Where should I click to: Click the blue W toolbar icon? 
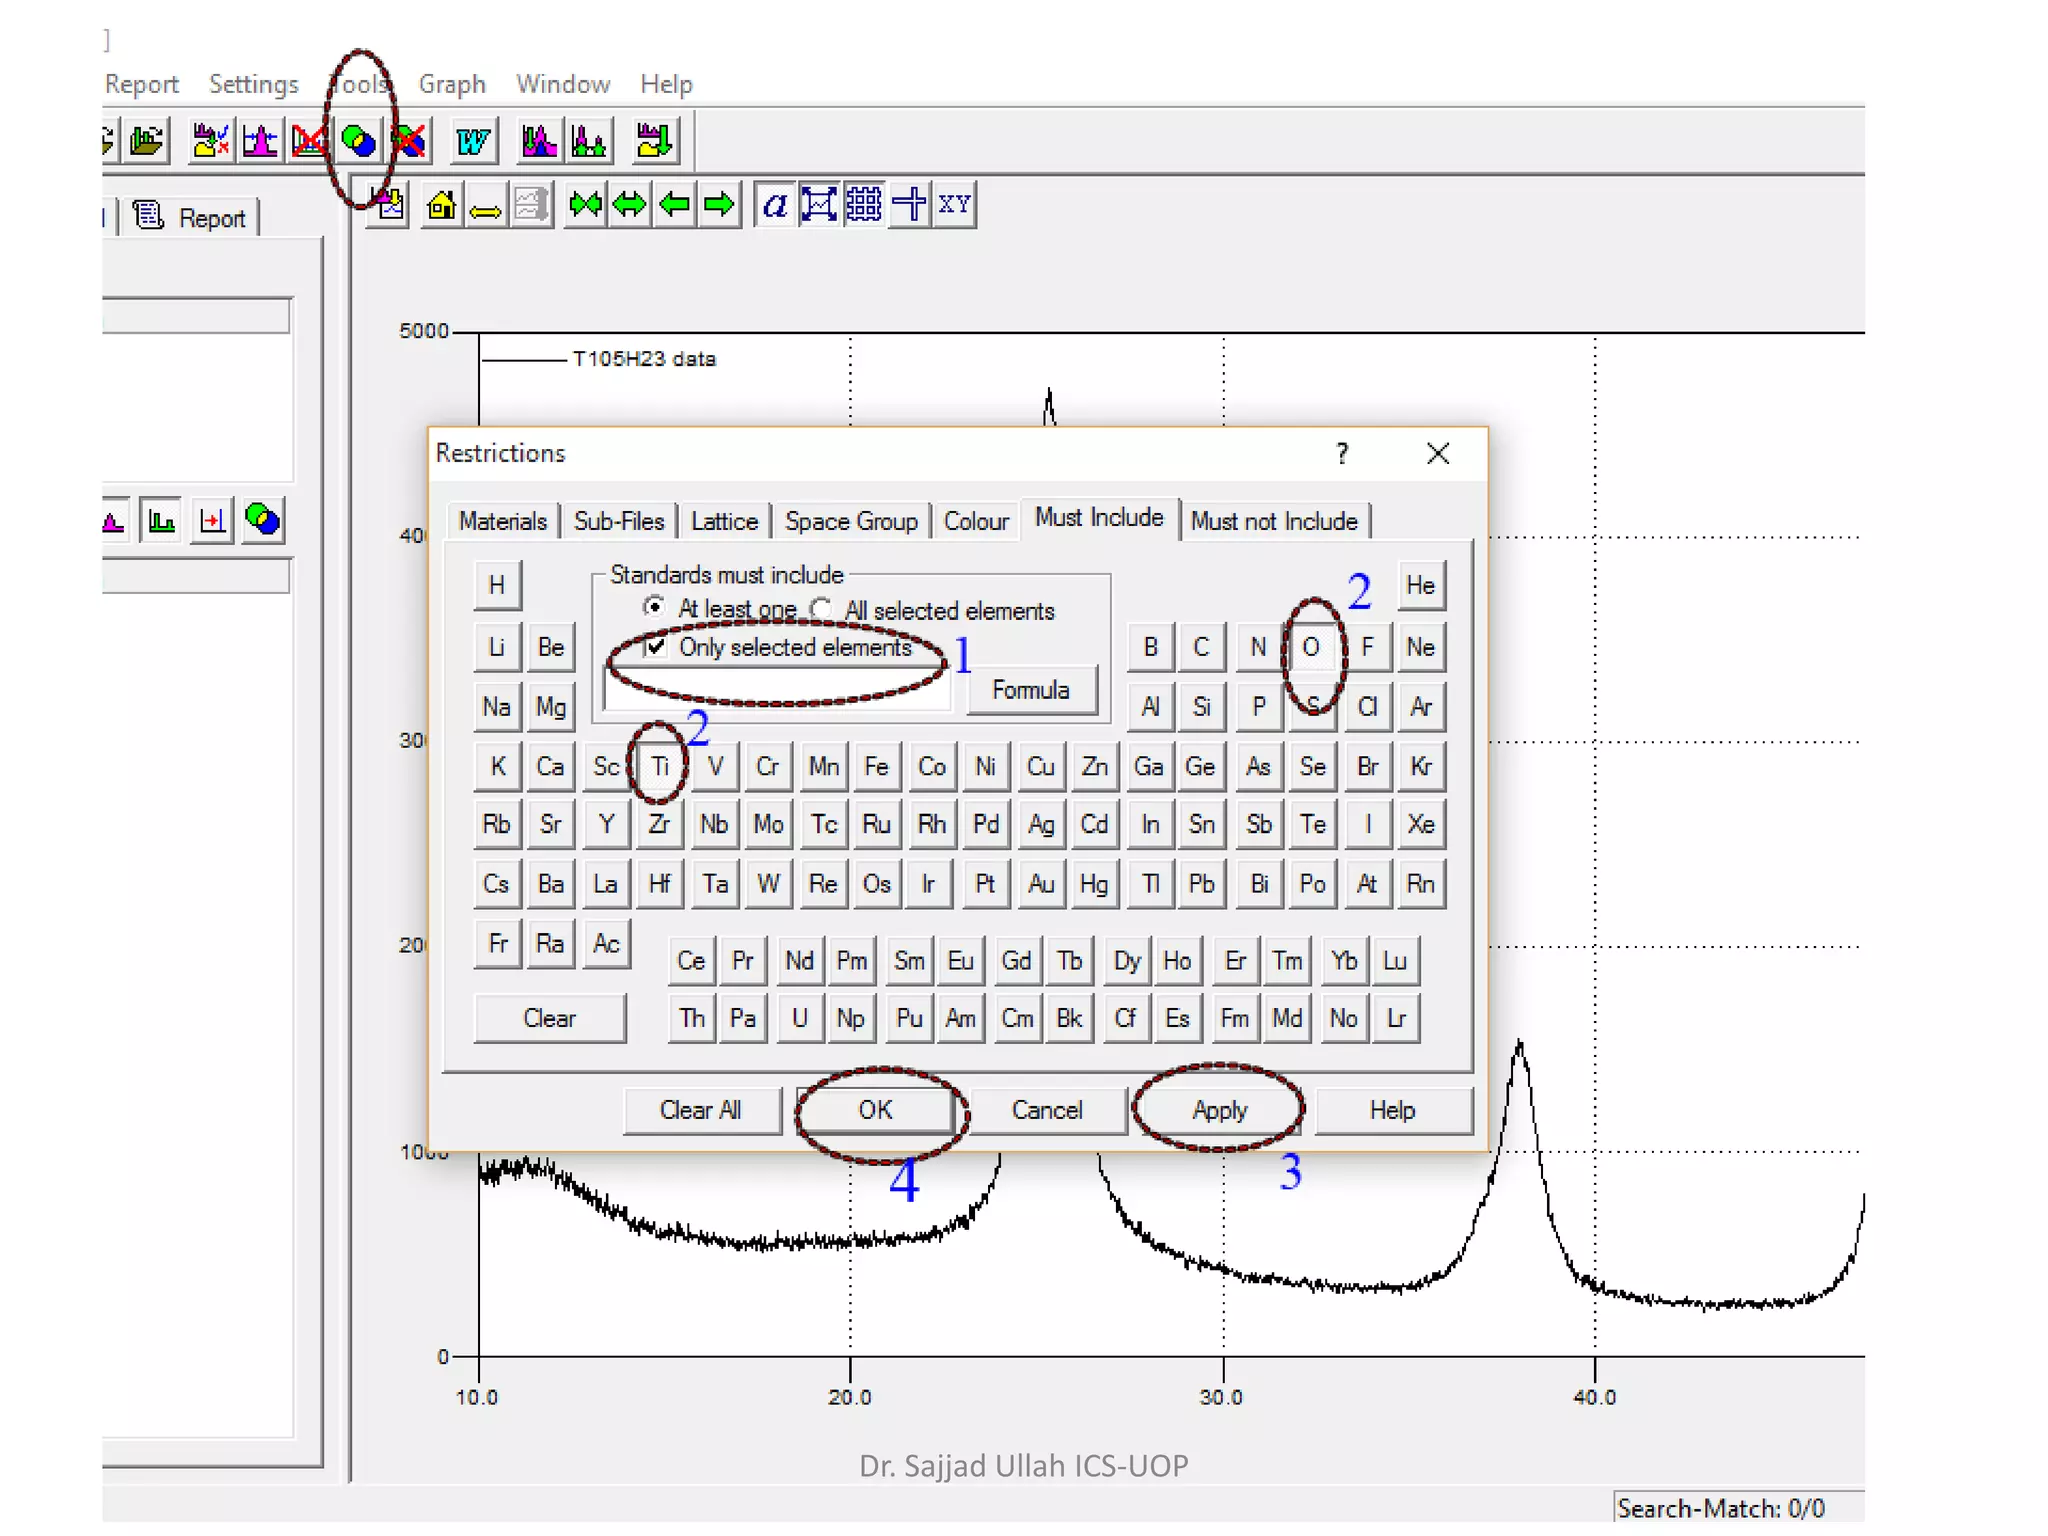pos(472,141)
